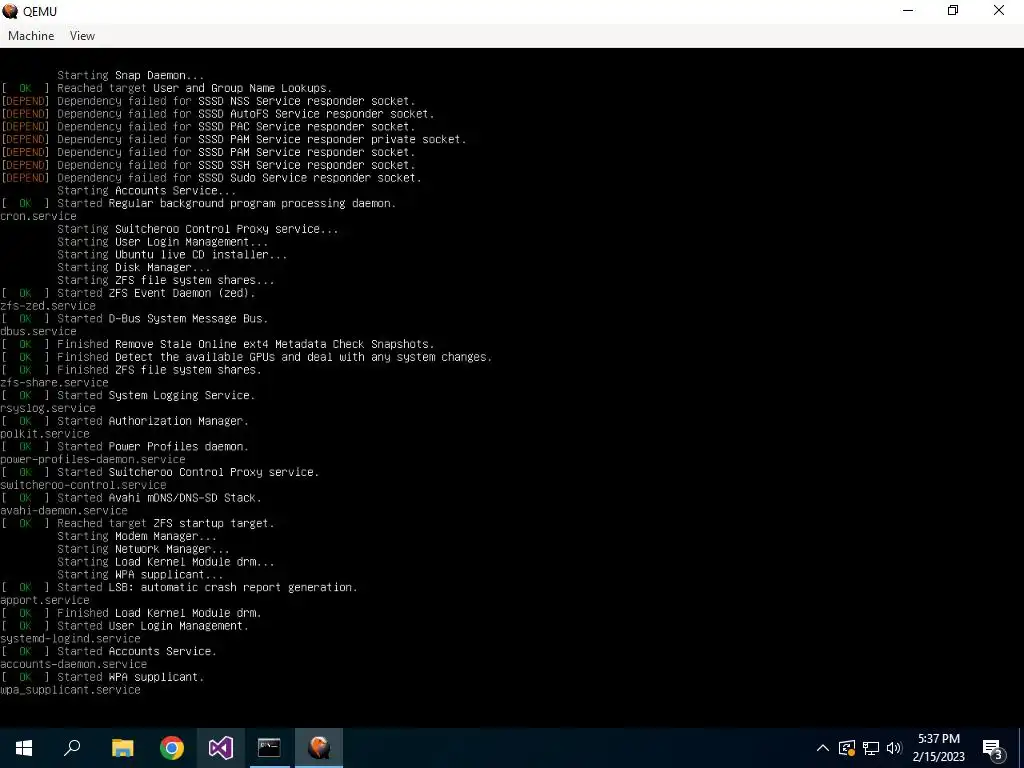Open the volume speaker tray icon
The height and width of the screenshot is (768, 1024).
point(894,748)
